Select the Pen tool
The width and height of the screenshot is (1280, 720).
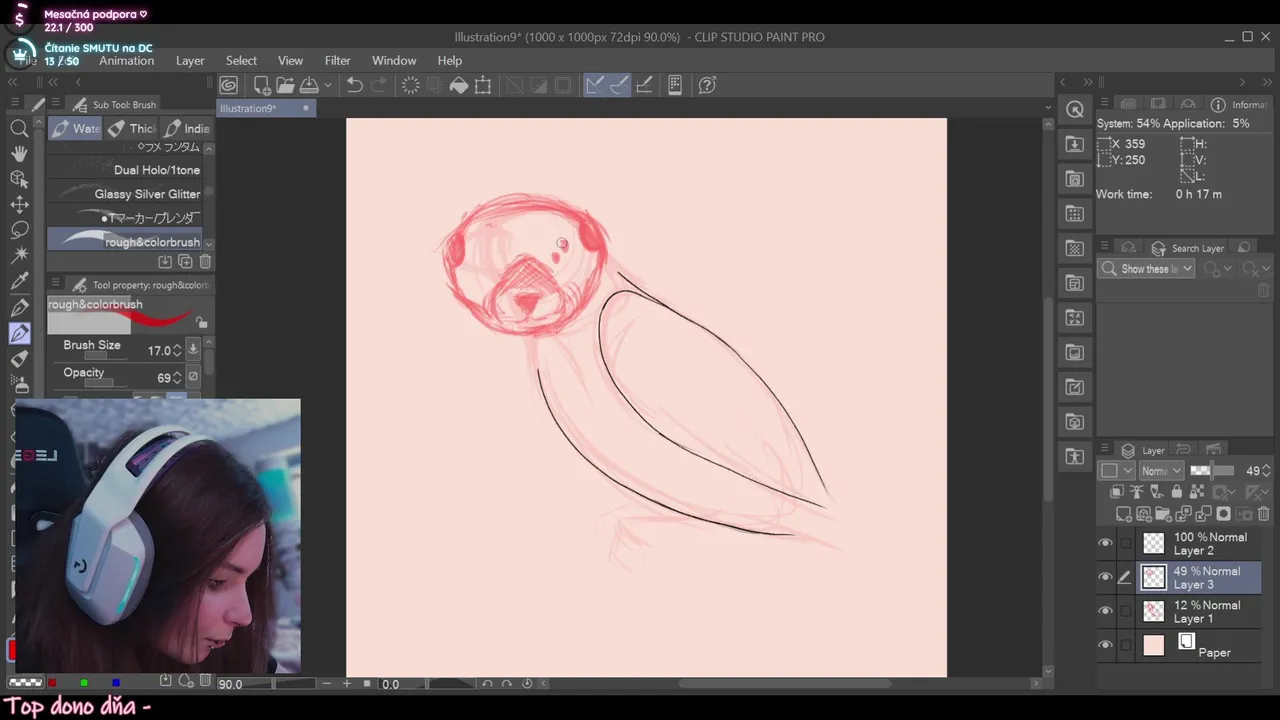[19, 307]
